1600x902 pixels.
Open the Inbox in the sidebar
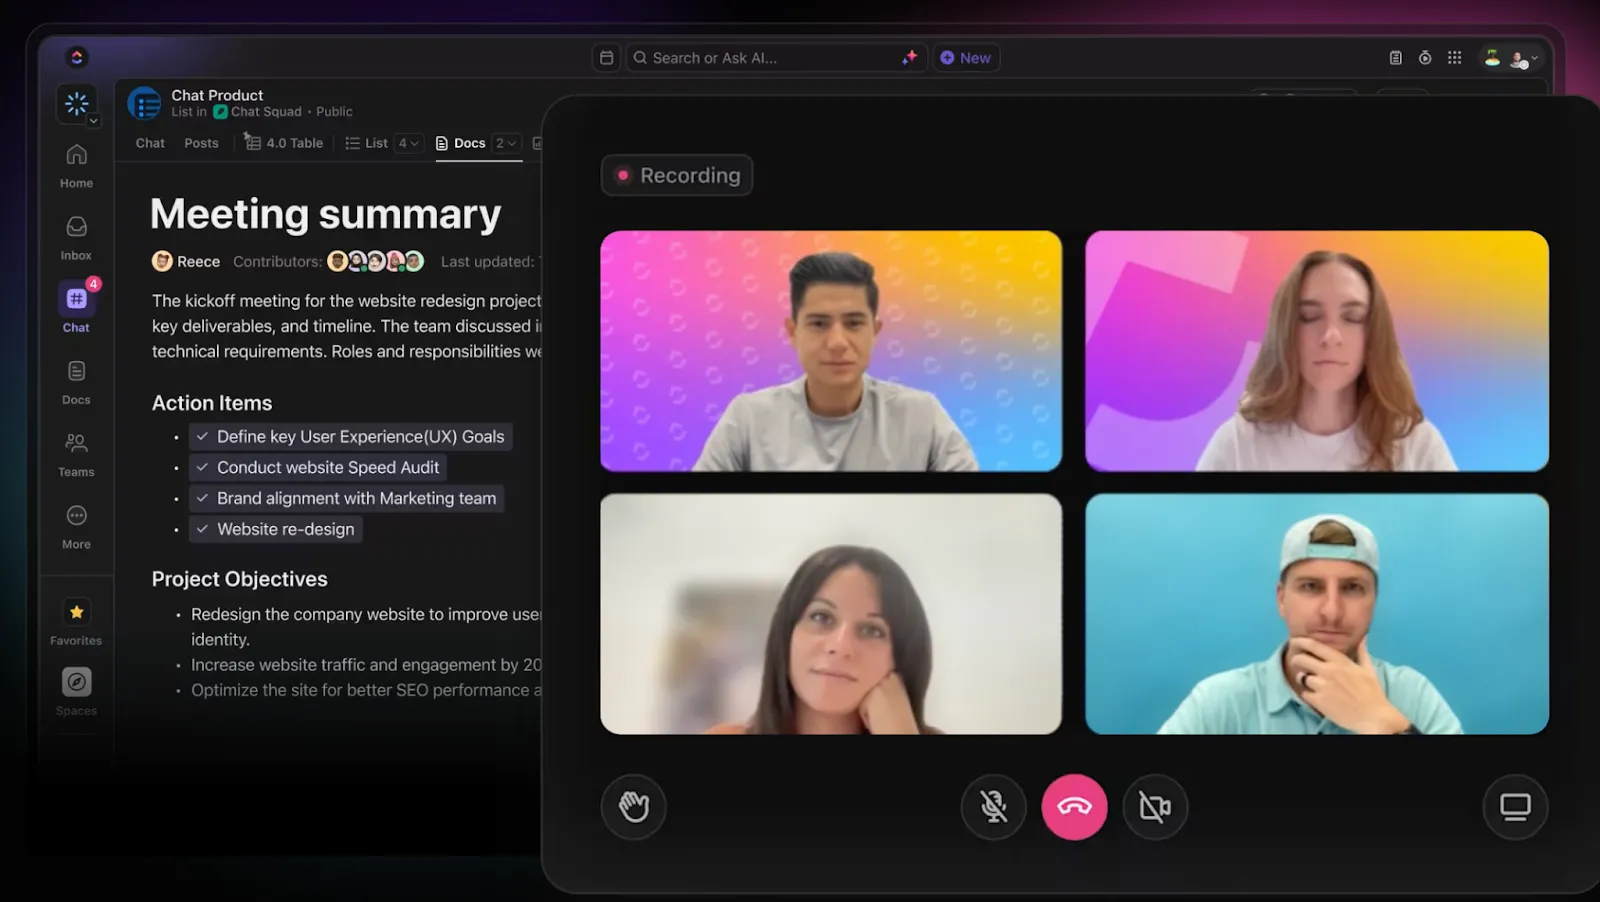click(x=76, y=238)
